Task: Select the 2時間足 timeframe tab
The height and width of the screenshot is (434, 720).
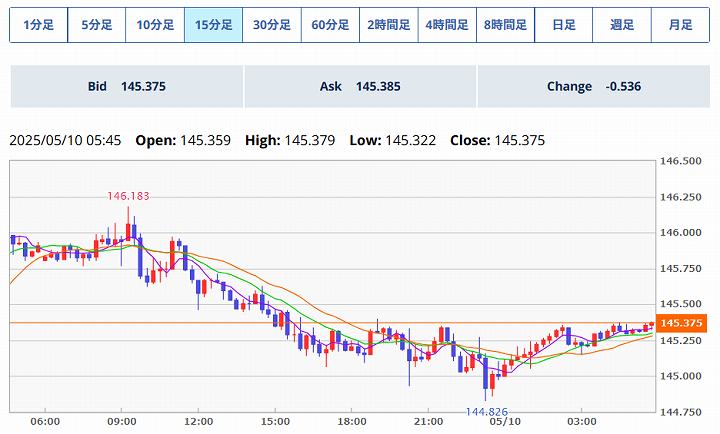Action: 389,25
